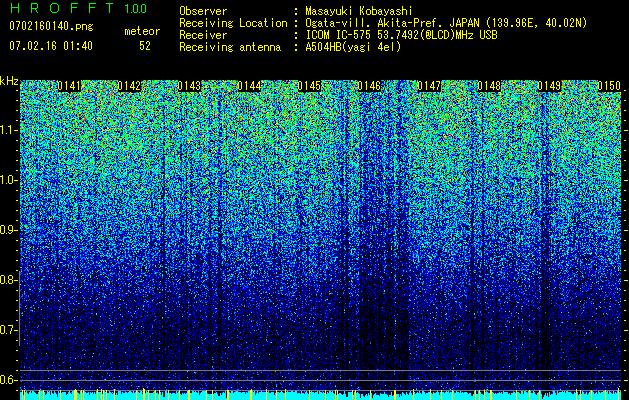Click the Receiving Location field label

coord(233,23)
